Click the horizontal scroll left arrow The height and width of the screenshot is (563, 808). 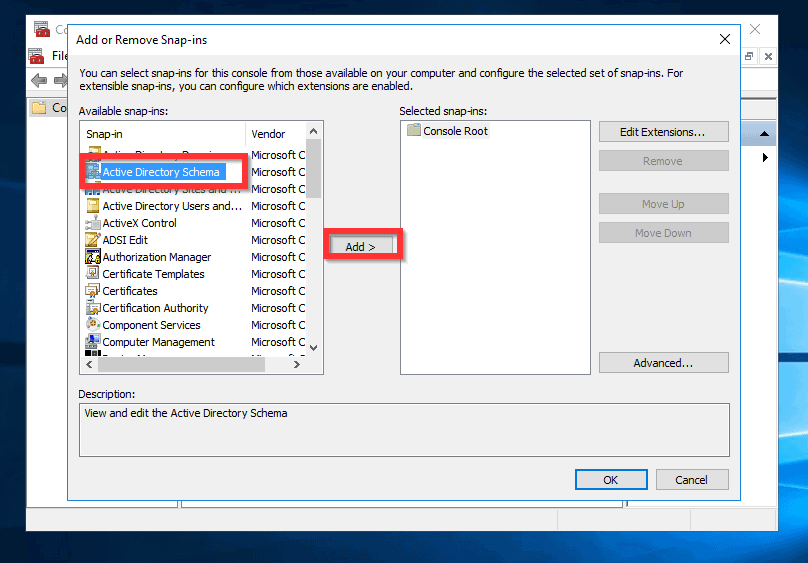pyautogui.click(x=90, y=364)
